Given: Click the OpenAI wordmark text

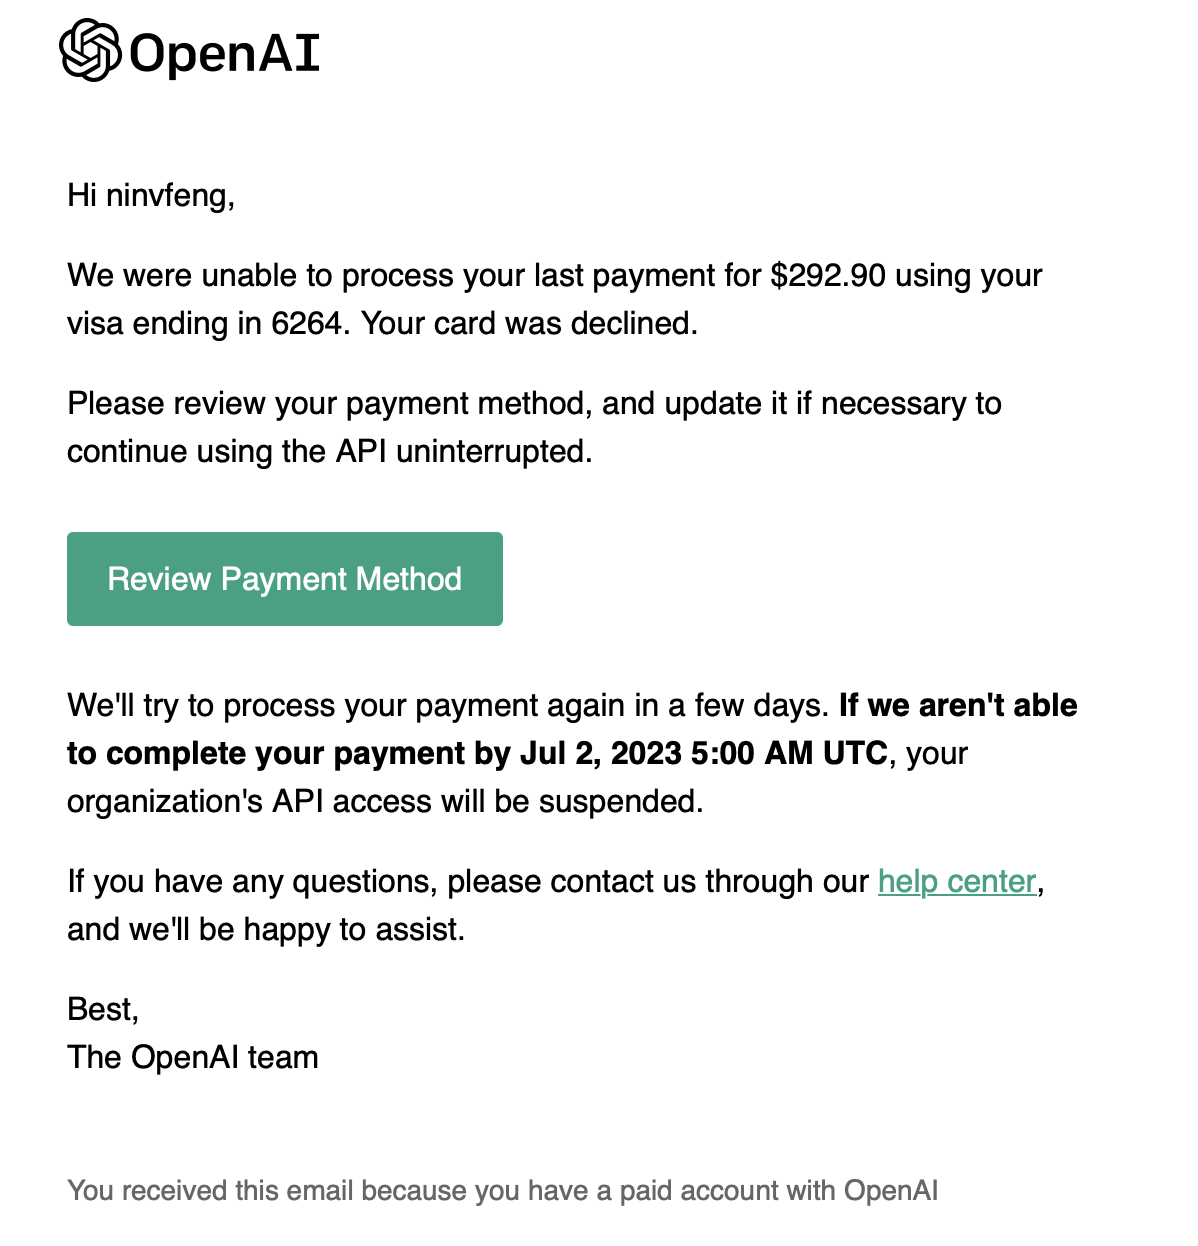Looking at the screenshot, I should coord(224,54).
